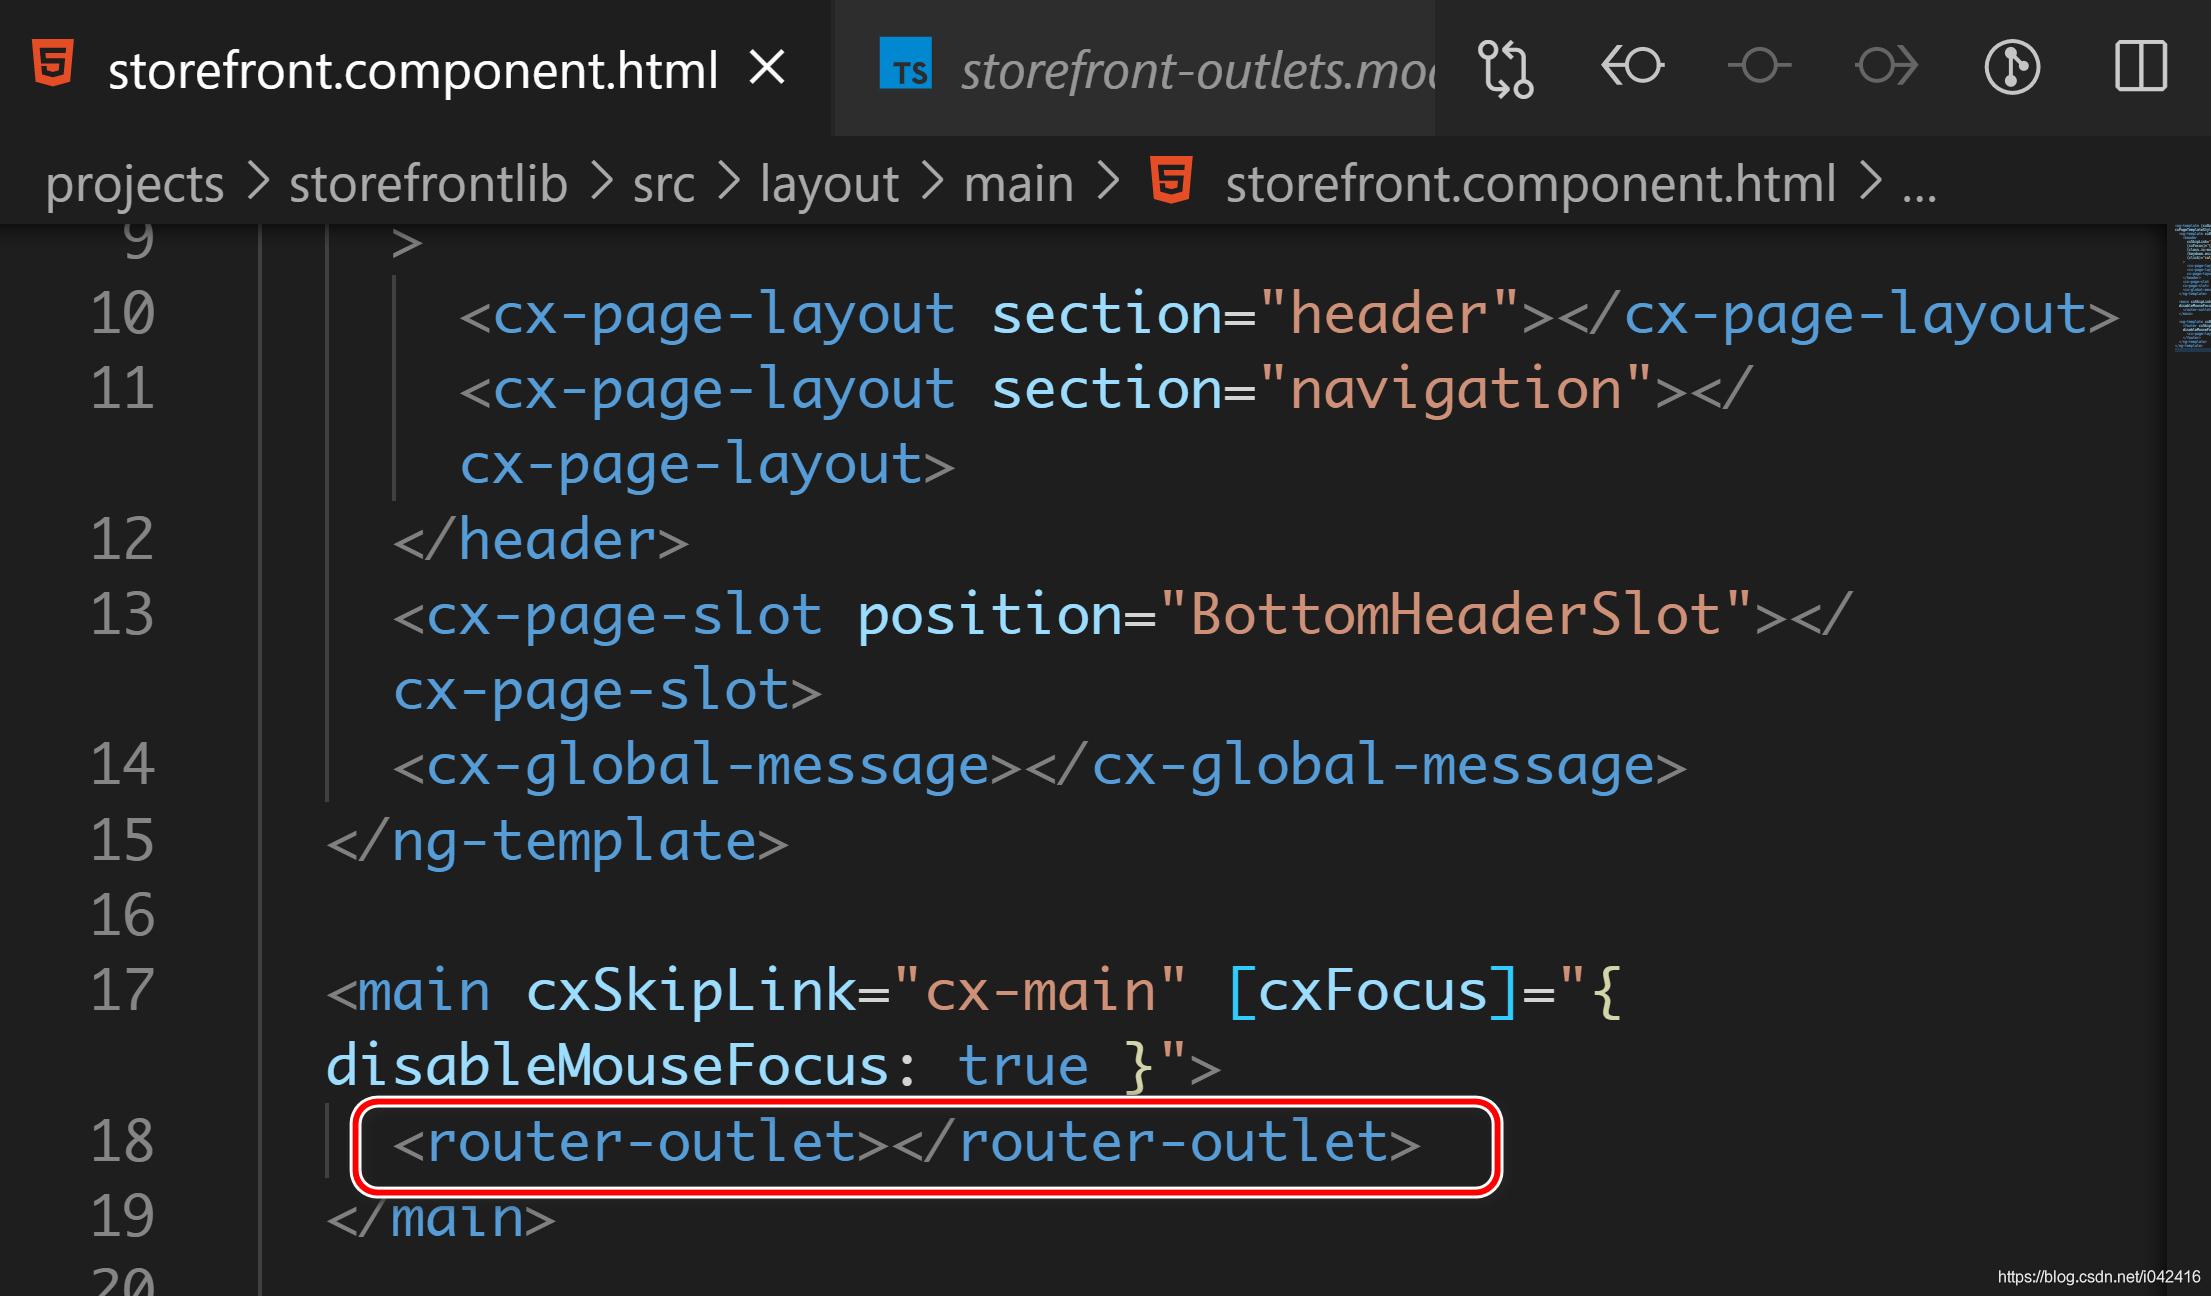Click the "BottomHeaderSlot" position value
The height and width of the screenshot is (1296, 2211).
coord(1455,615)
